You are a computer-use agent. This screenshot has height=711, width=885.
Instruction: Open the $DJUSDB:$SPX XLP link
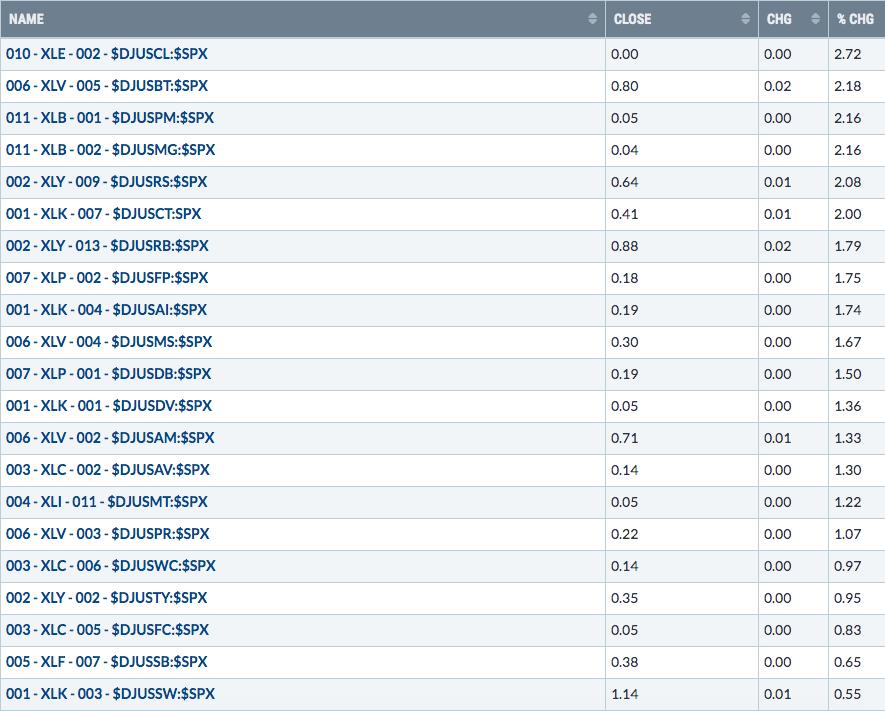[x=108, y=374]
